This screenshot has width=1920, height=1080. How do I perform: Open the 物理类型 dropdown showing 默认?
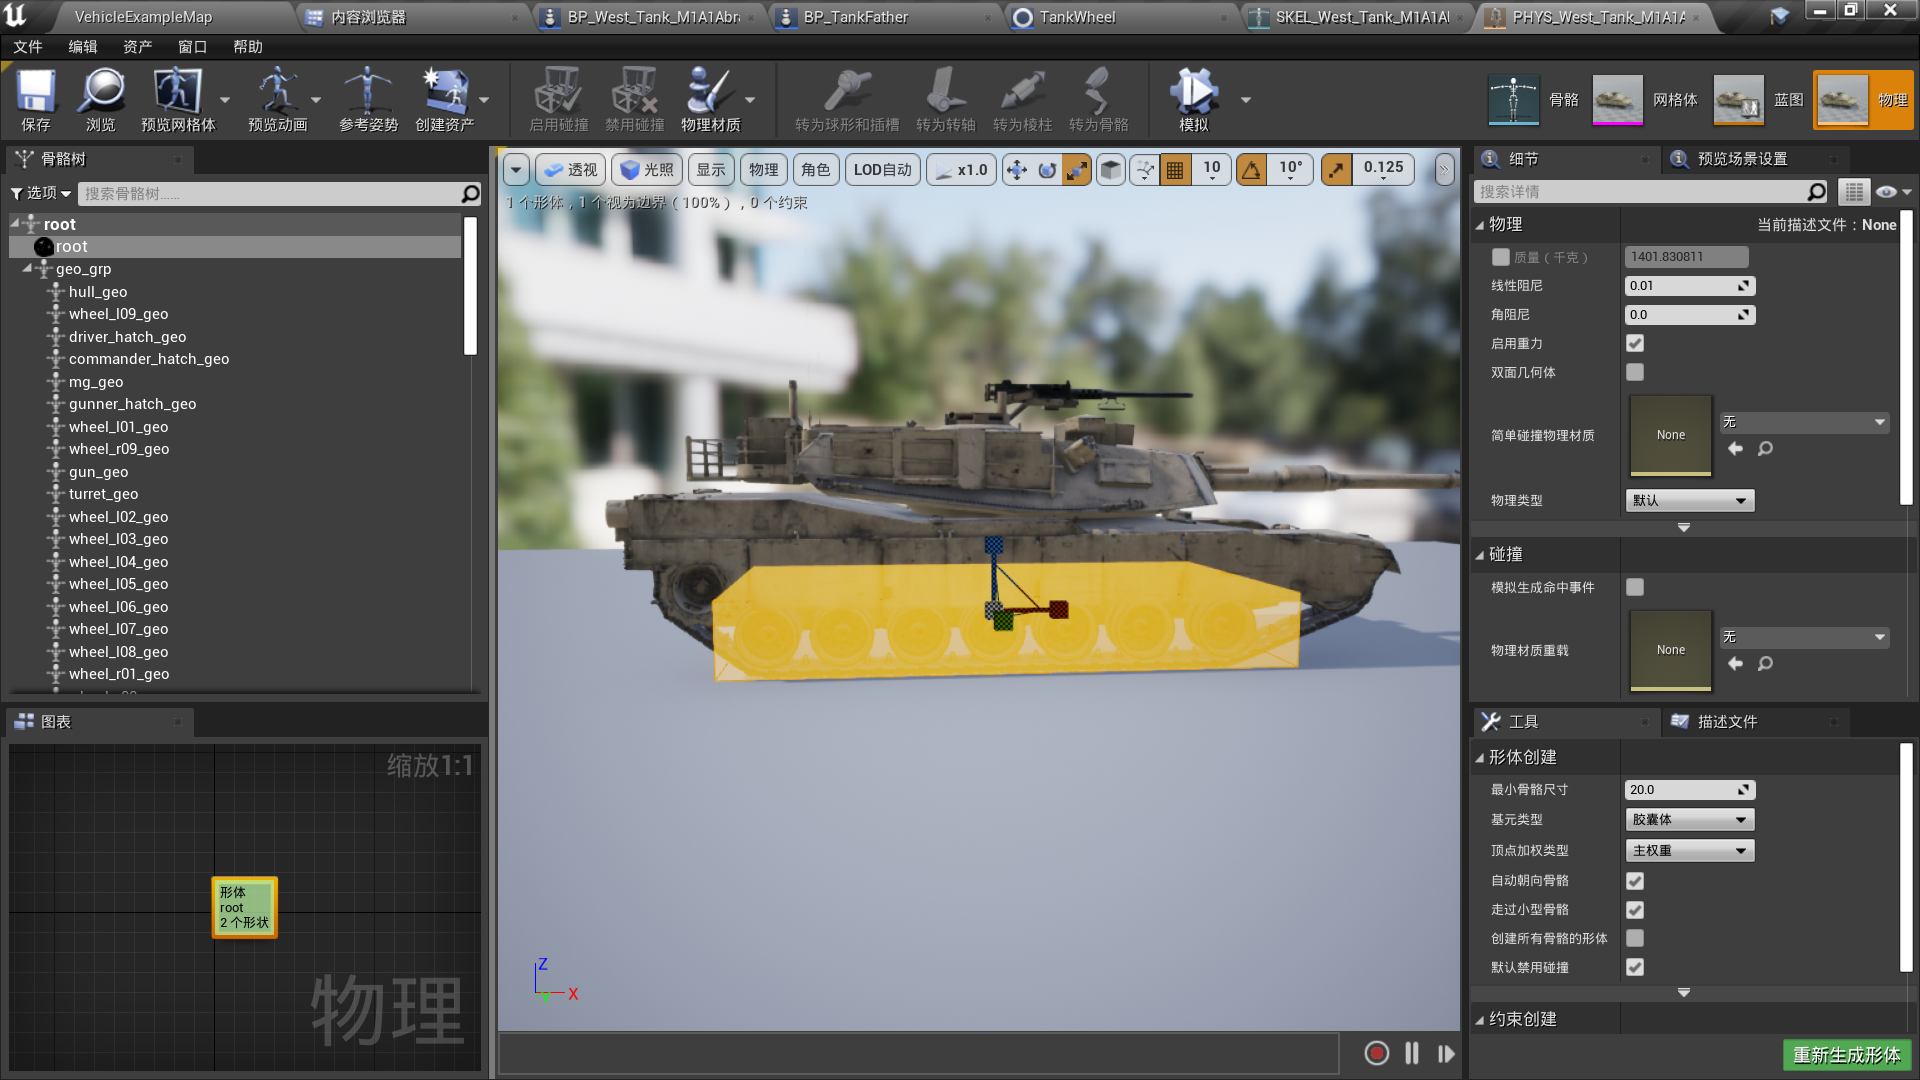tap(1689, 500)
